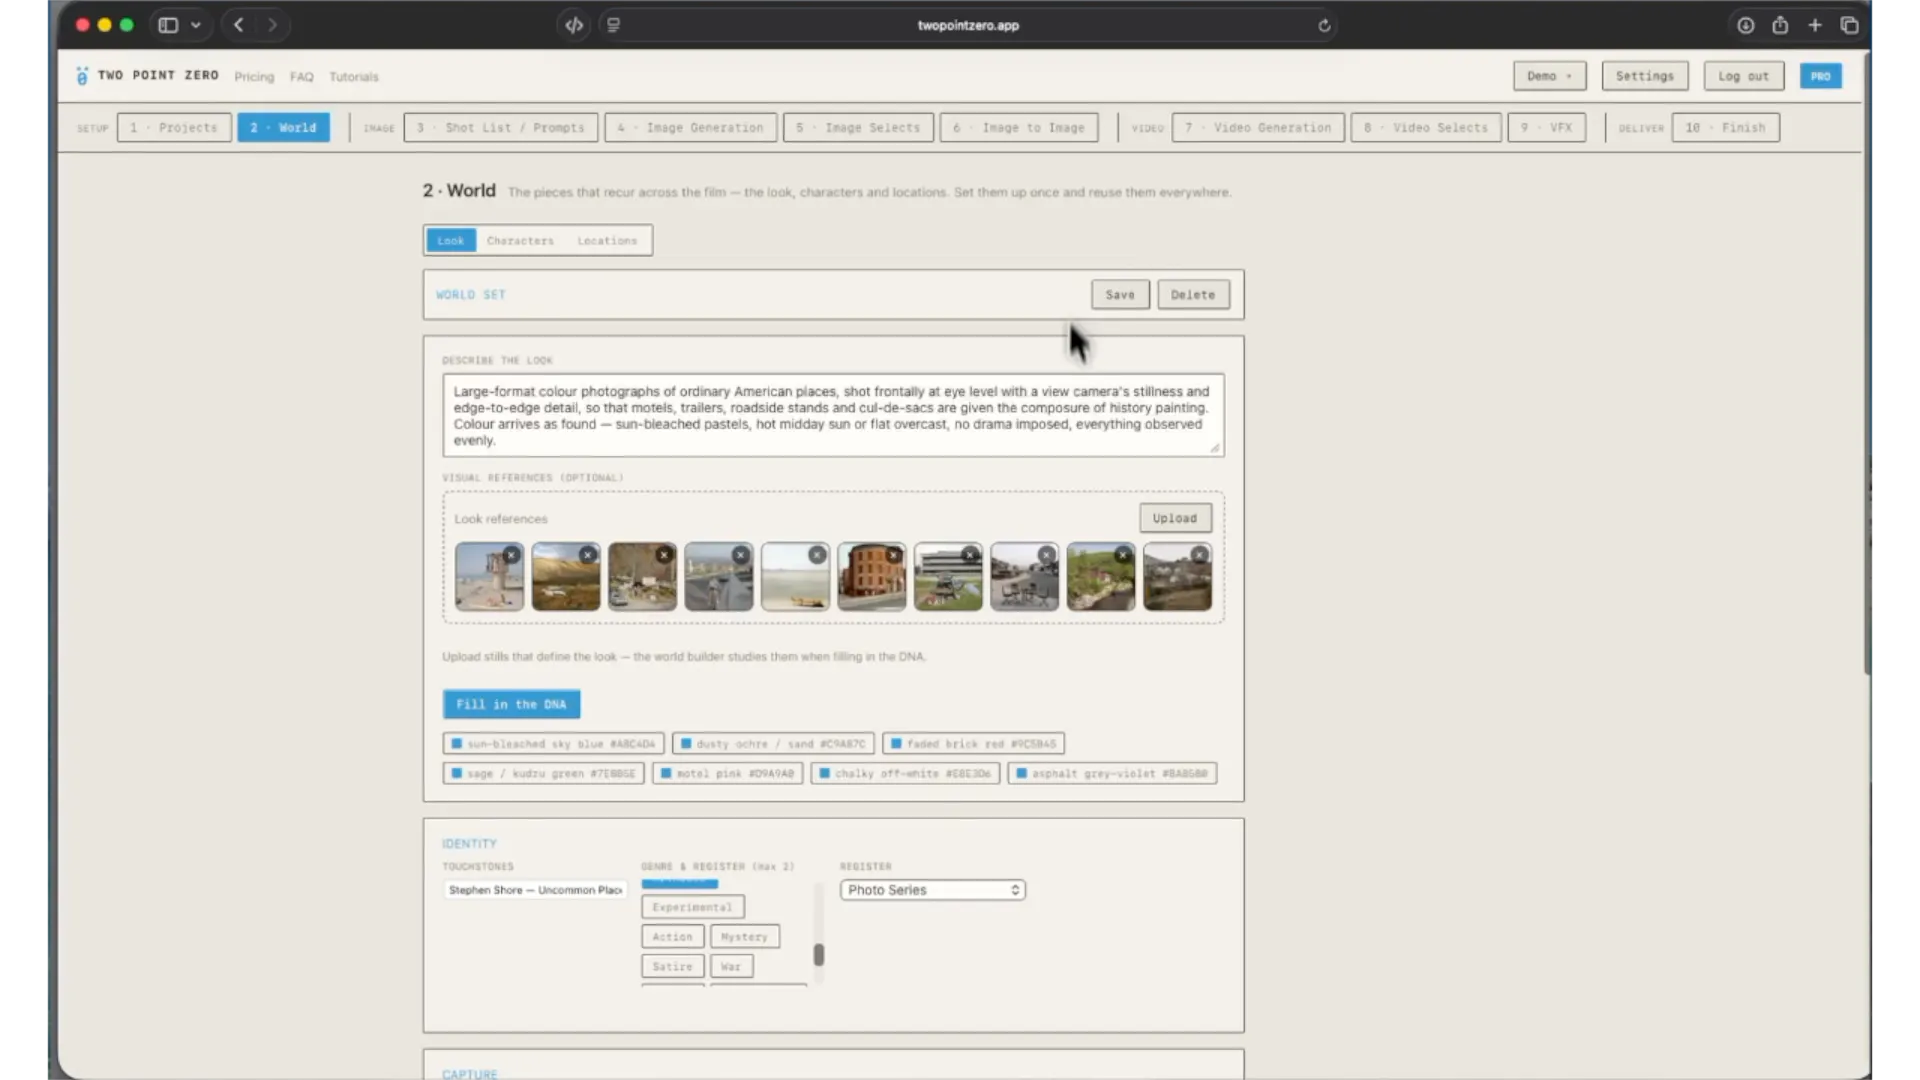Toggle the Action genre tag
The width and height of the screenshot is (1920, 1080).
672,937
